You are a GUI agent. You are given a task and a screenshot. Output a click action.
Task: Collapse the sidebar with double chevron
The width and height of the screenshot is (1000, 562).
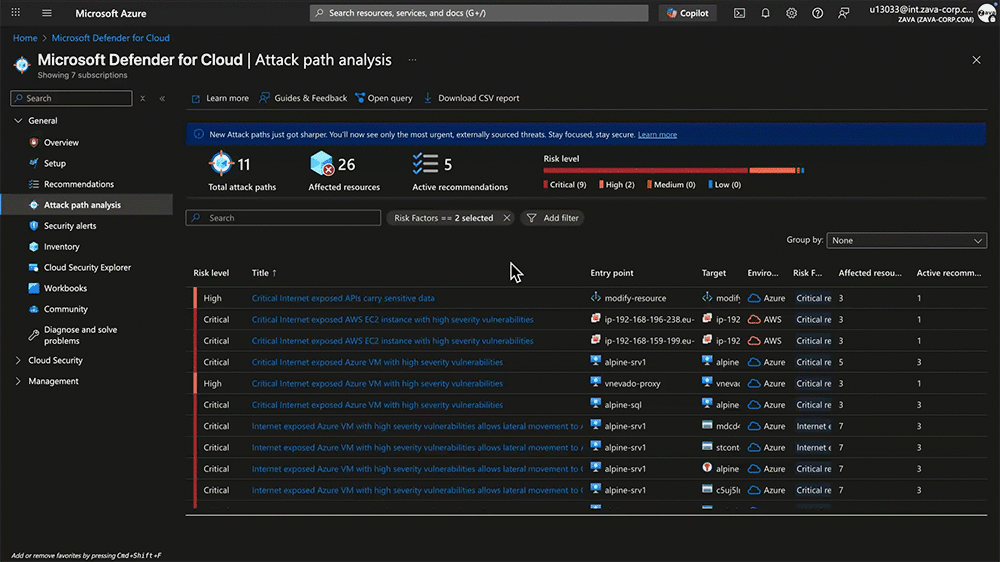point(162,98)
